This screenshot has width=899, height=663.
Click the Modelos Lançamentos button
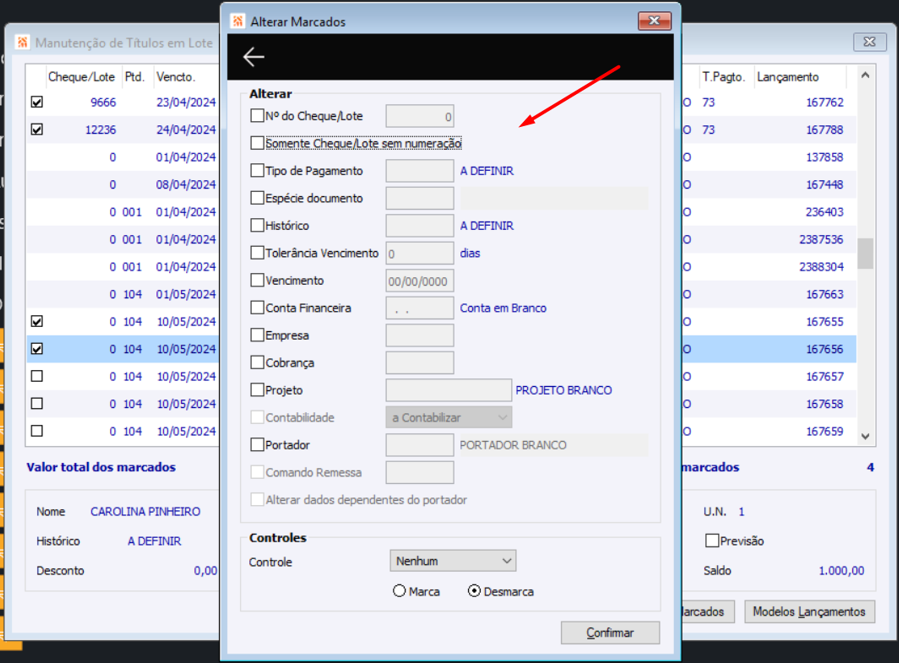click(809, 611)
